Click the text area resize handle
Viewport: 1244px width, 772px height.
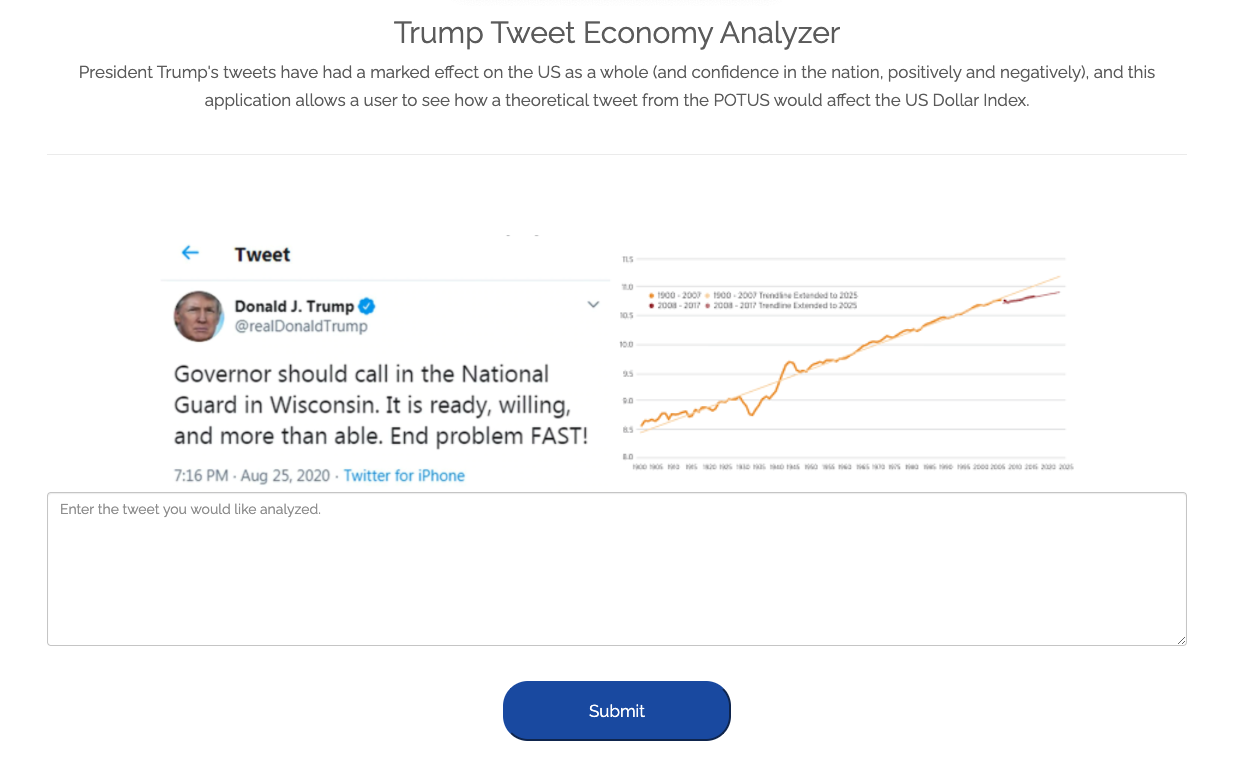click(1181, 640)
